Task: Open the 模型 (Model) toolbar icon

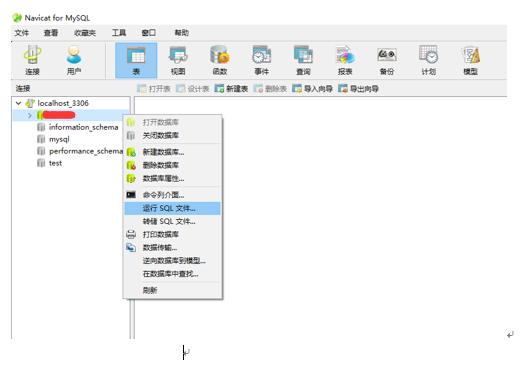Action: (x=470, y=60)
